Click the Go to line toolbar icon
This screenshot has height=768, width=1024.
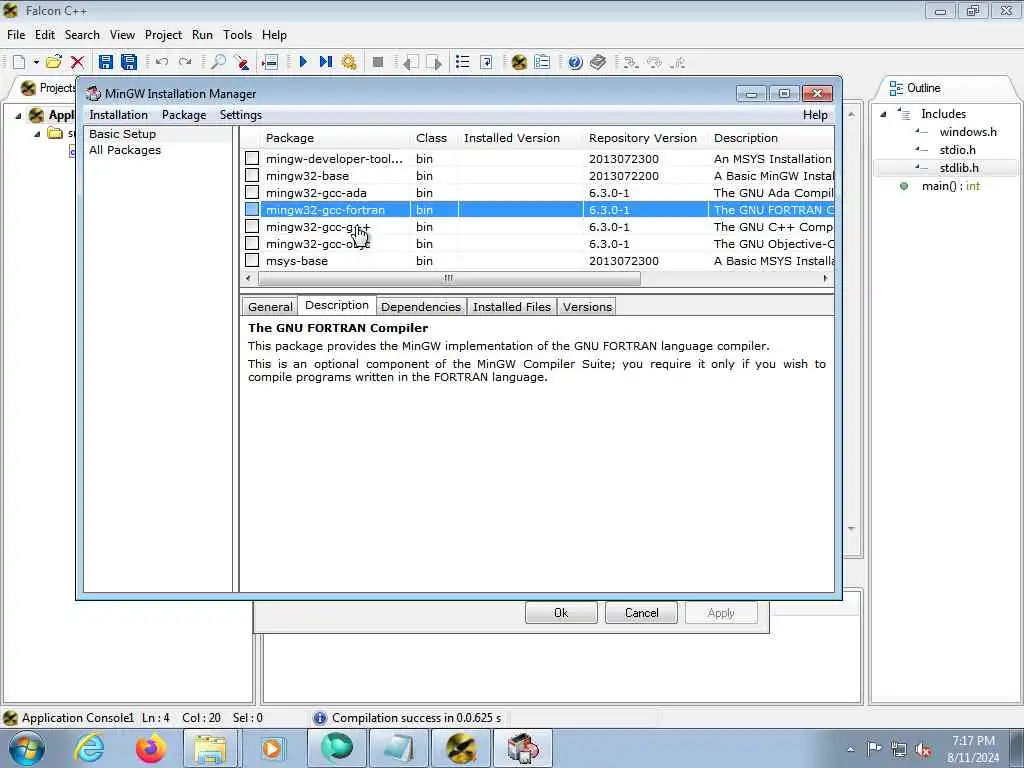point(270,62)
